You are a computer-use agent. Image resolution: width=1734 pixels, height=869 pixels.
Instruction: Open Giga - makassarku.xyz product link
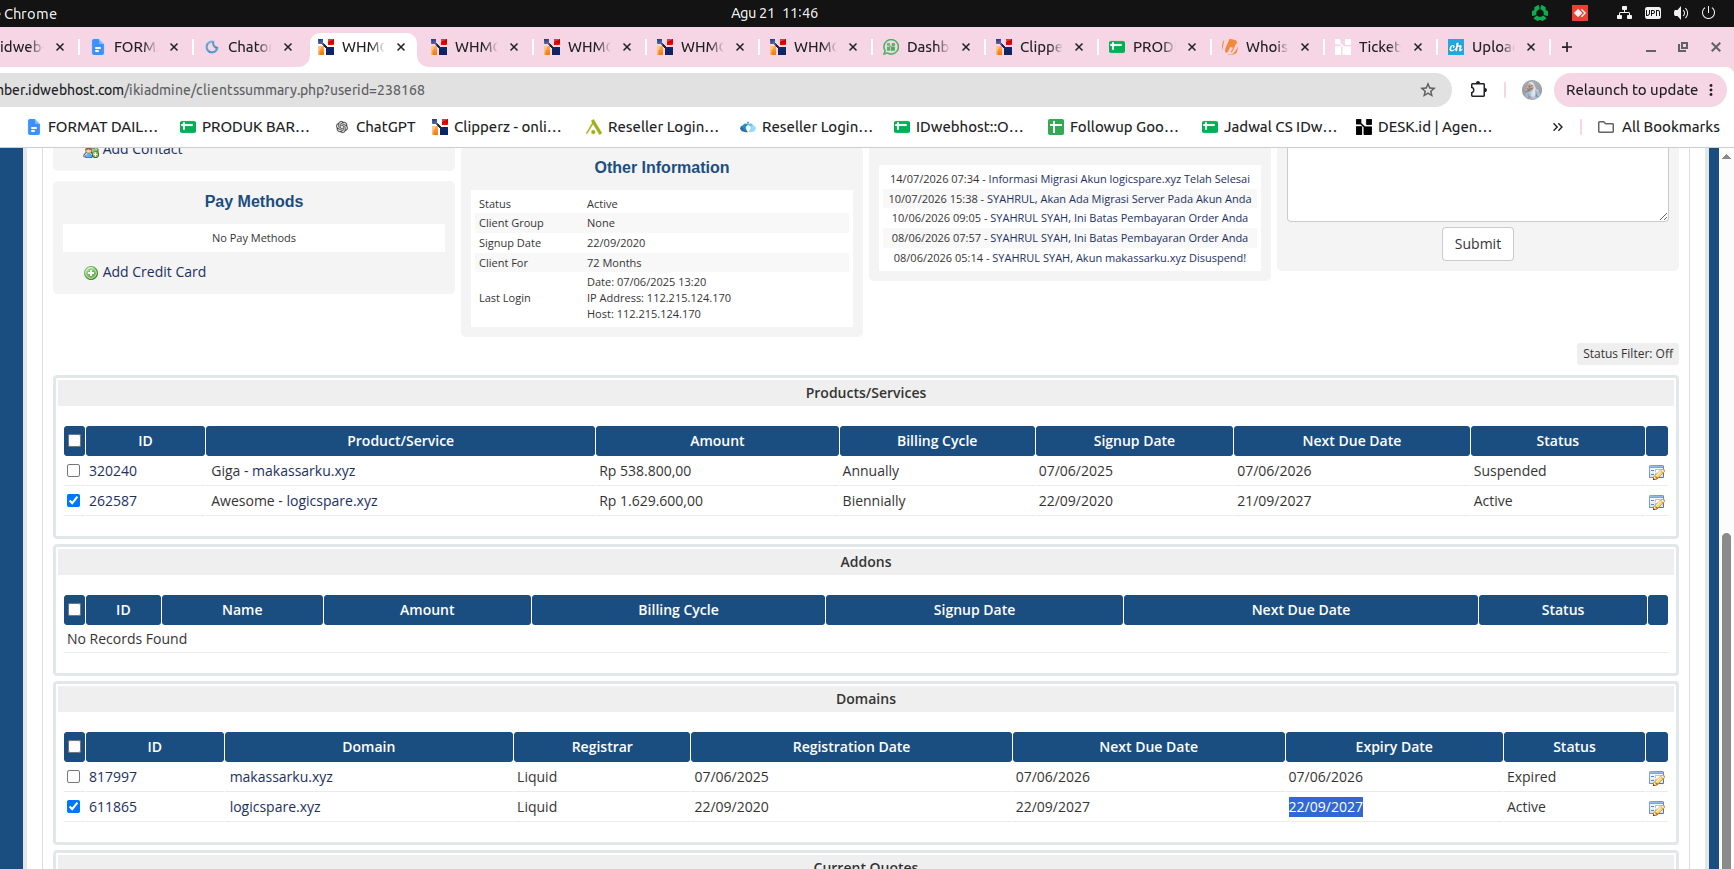click(283, 471)
